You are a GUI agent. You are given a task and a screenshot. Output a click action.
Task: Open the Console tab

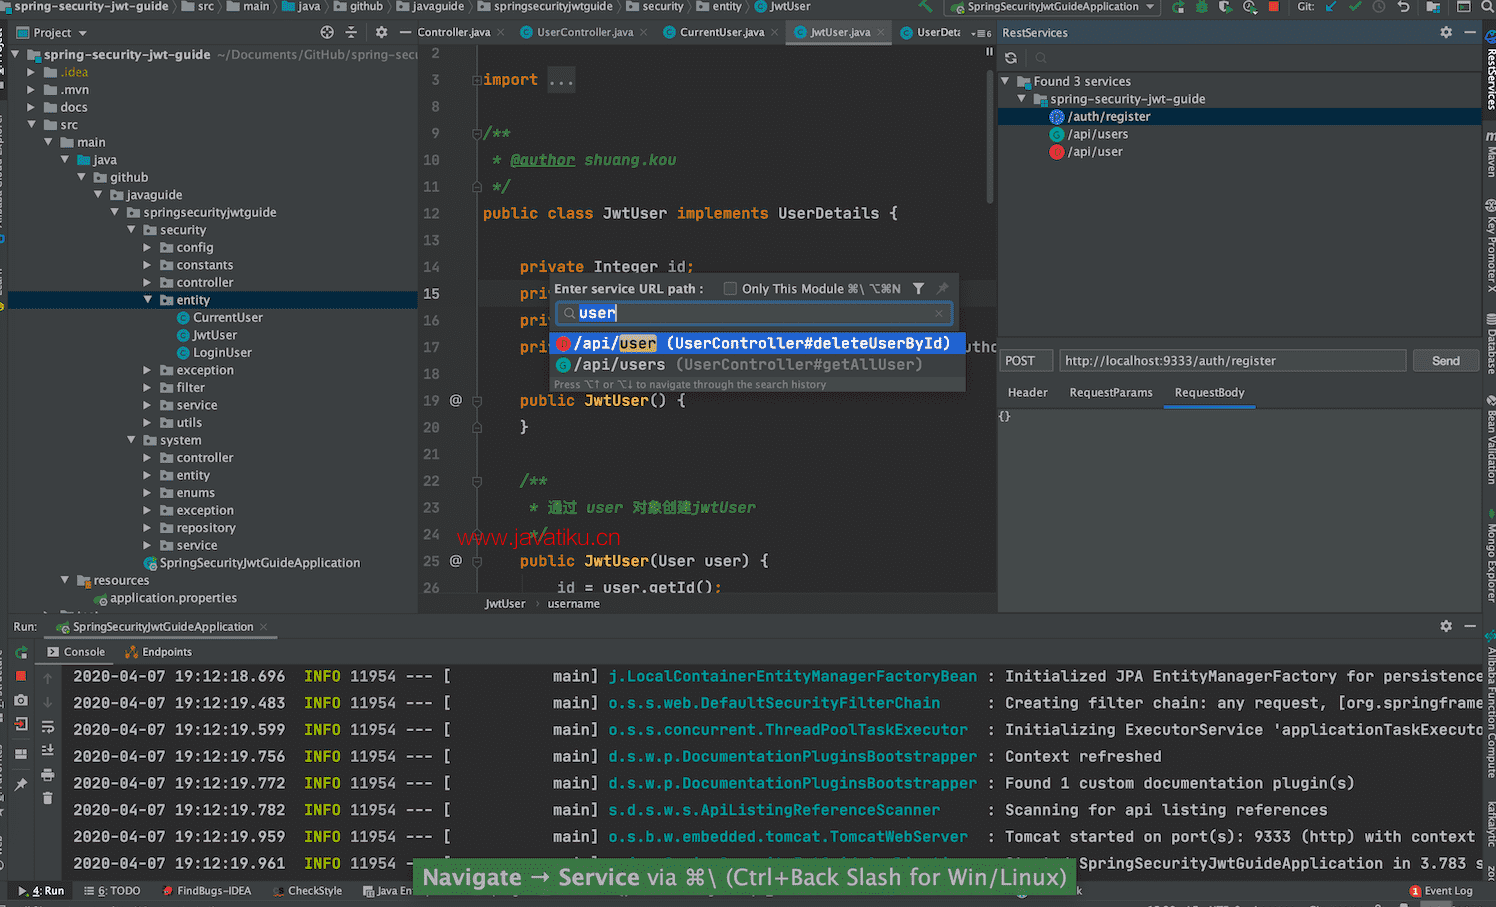pyautogui.click(x=75, y=652)
